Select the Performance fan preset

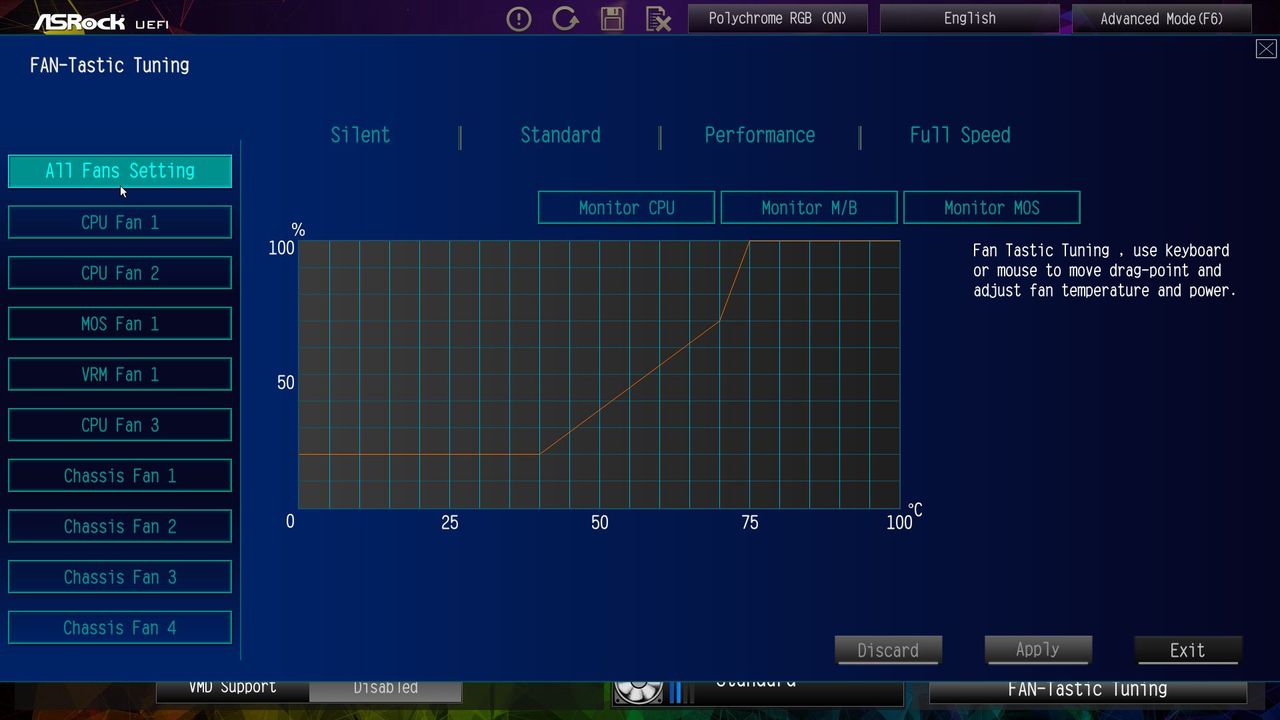click(760, 135)
